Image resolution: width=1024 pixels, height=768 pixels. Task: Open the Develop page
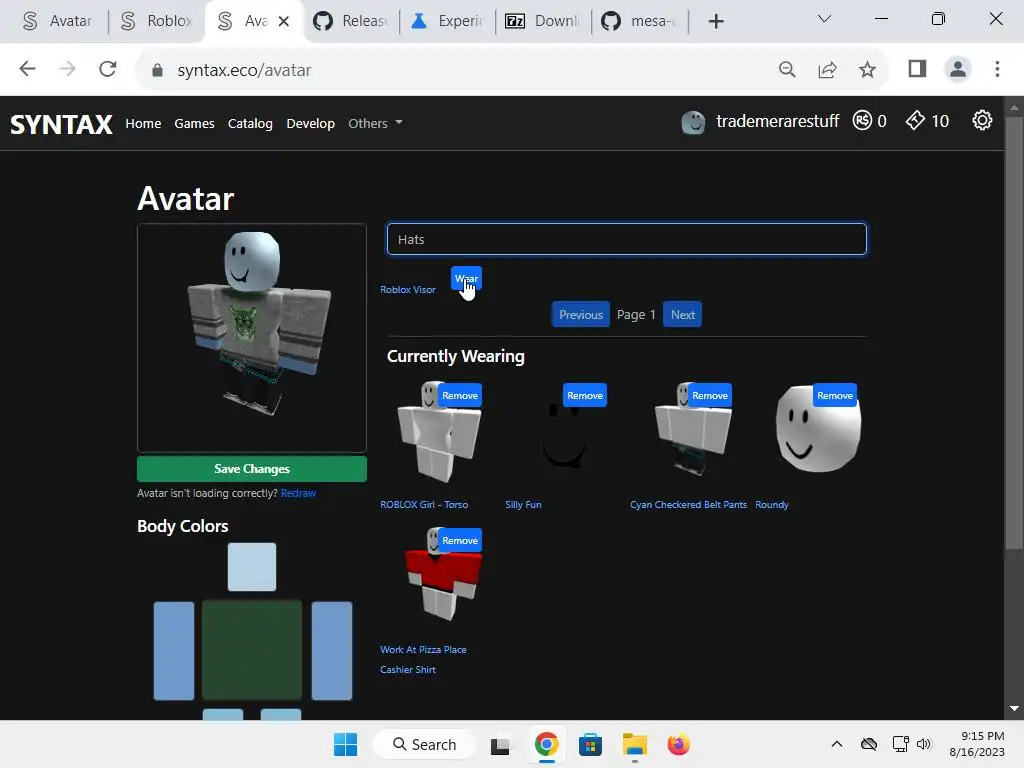310,123
